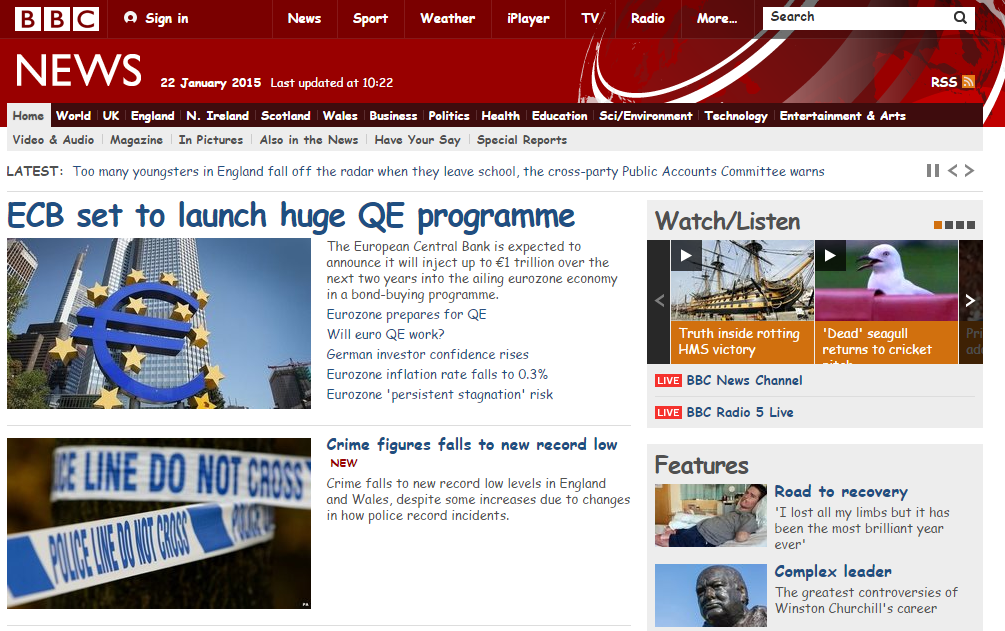Select the Scotland section tab

tap(285, 116)
